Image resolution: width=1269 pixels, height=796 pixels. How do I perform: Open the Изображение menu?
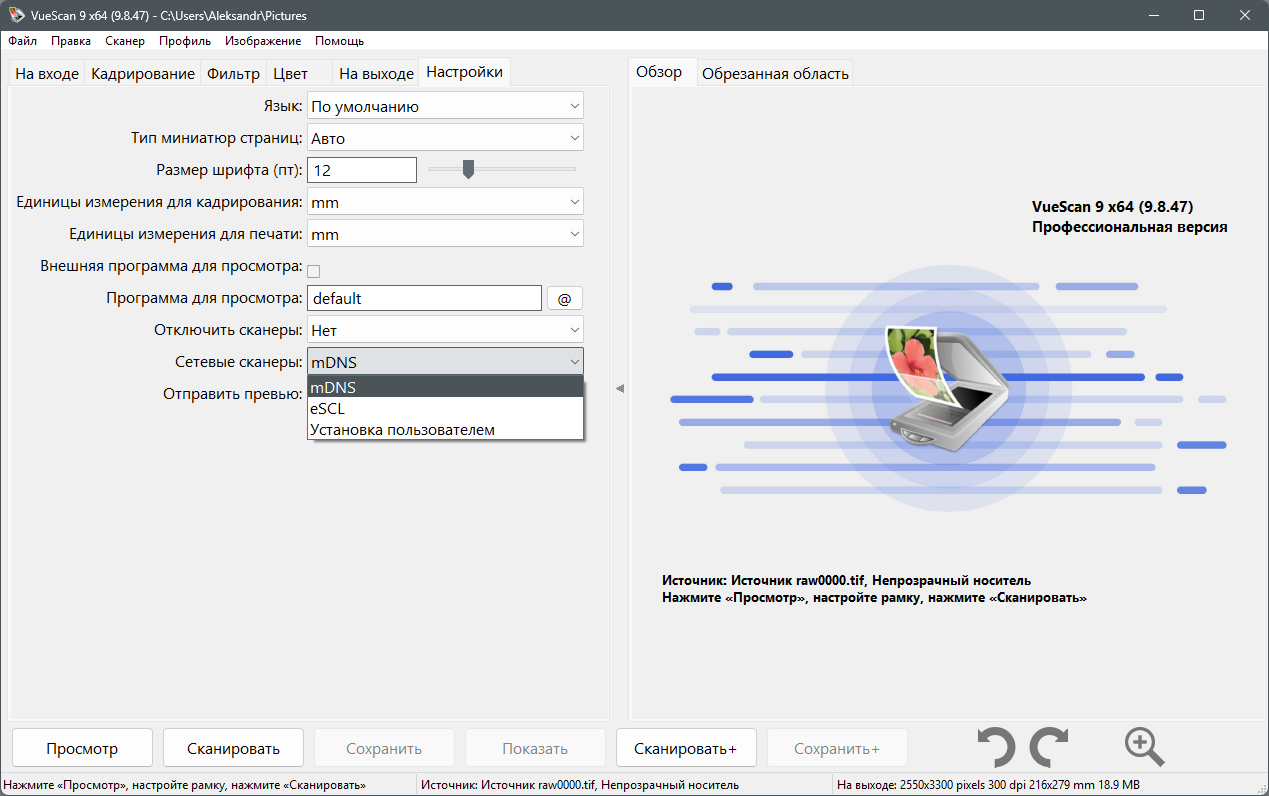coord(263,41)
